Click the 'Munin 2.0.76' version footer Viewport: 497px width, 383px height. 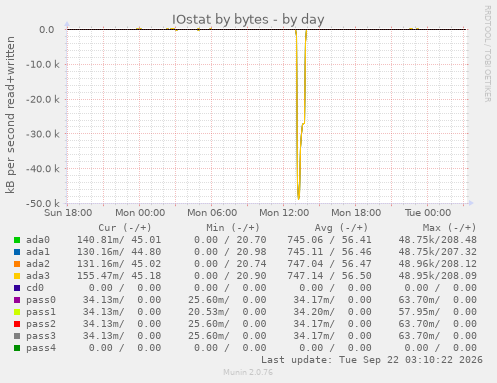click(248, 372)
